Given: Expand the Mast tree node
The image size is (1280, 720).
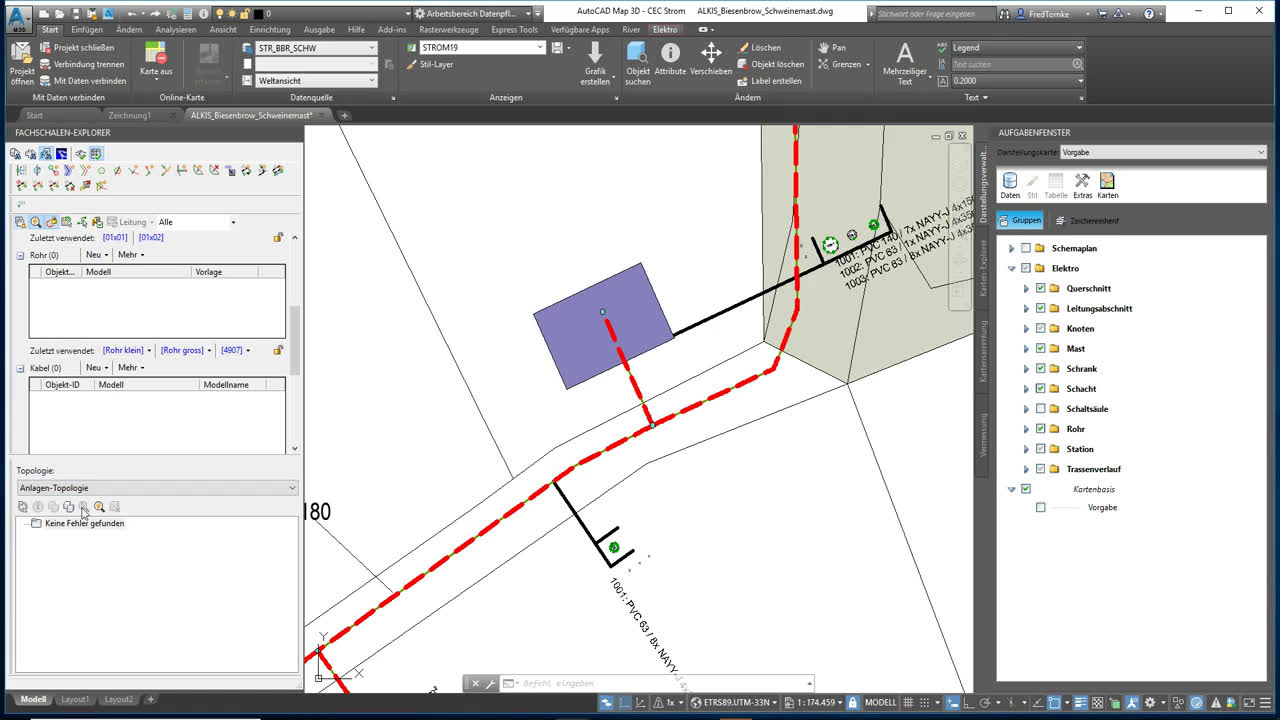Looking at the screenshot, I should click(x=1026, y=348).
